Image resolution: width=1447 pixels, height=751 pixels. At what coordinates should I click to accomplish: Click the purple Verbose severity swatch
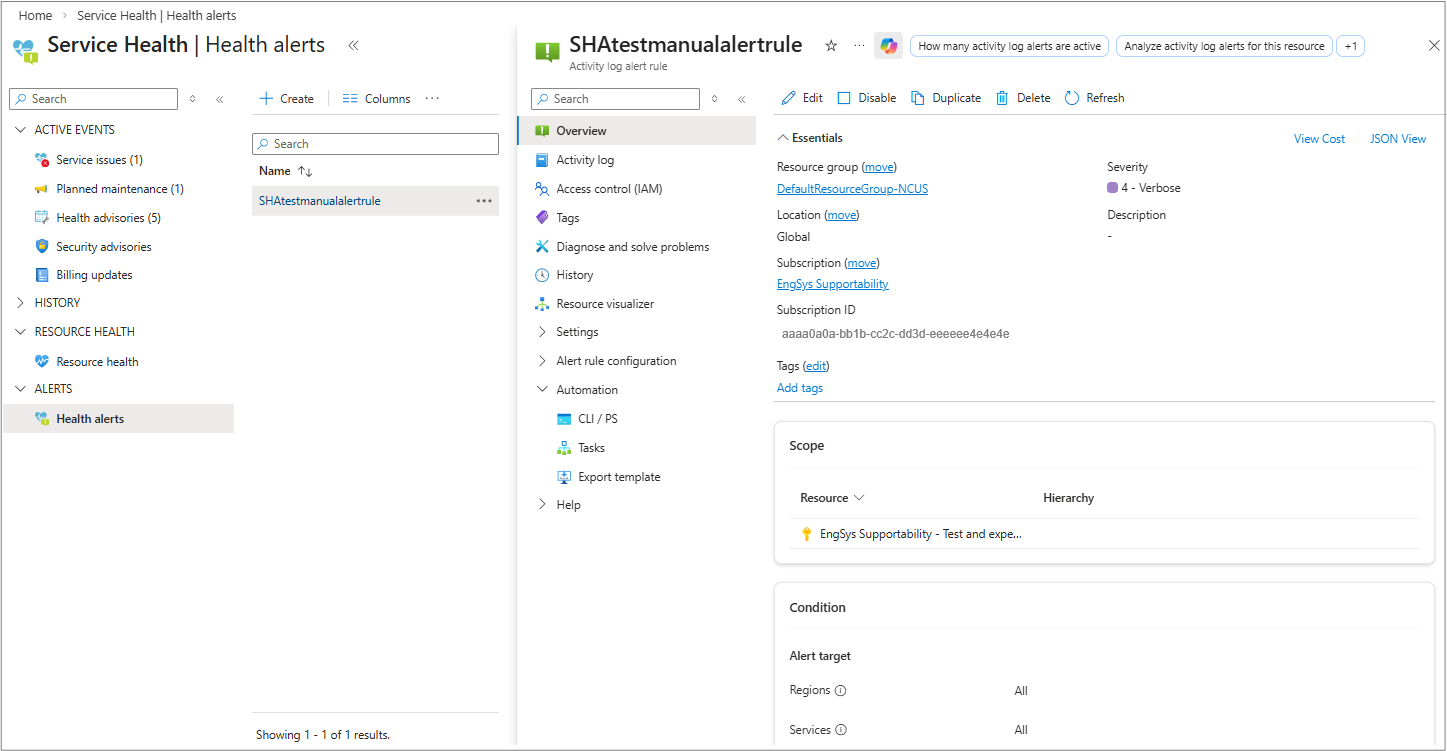tap(1112, 188)
